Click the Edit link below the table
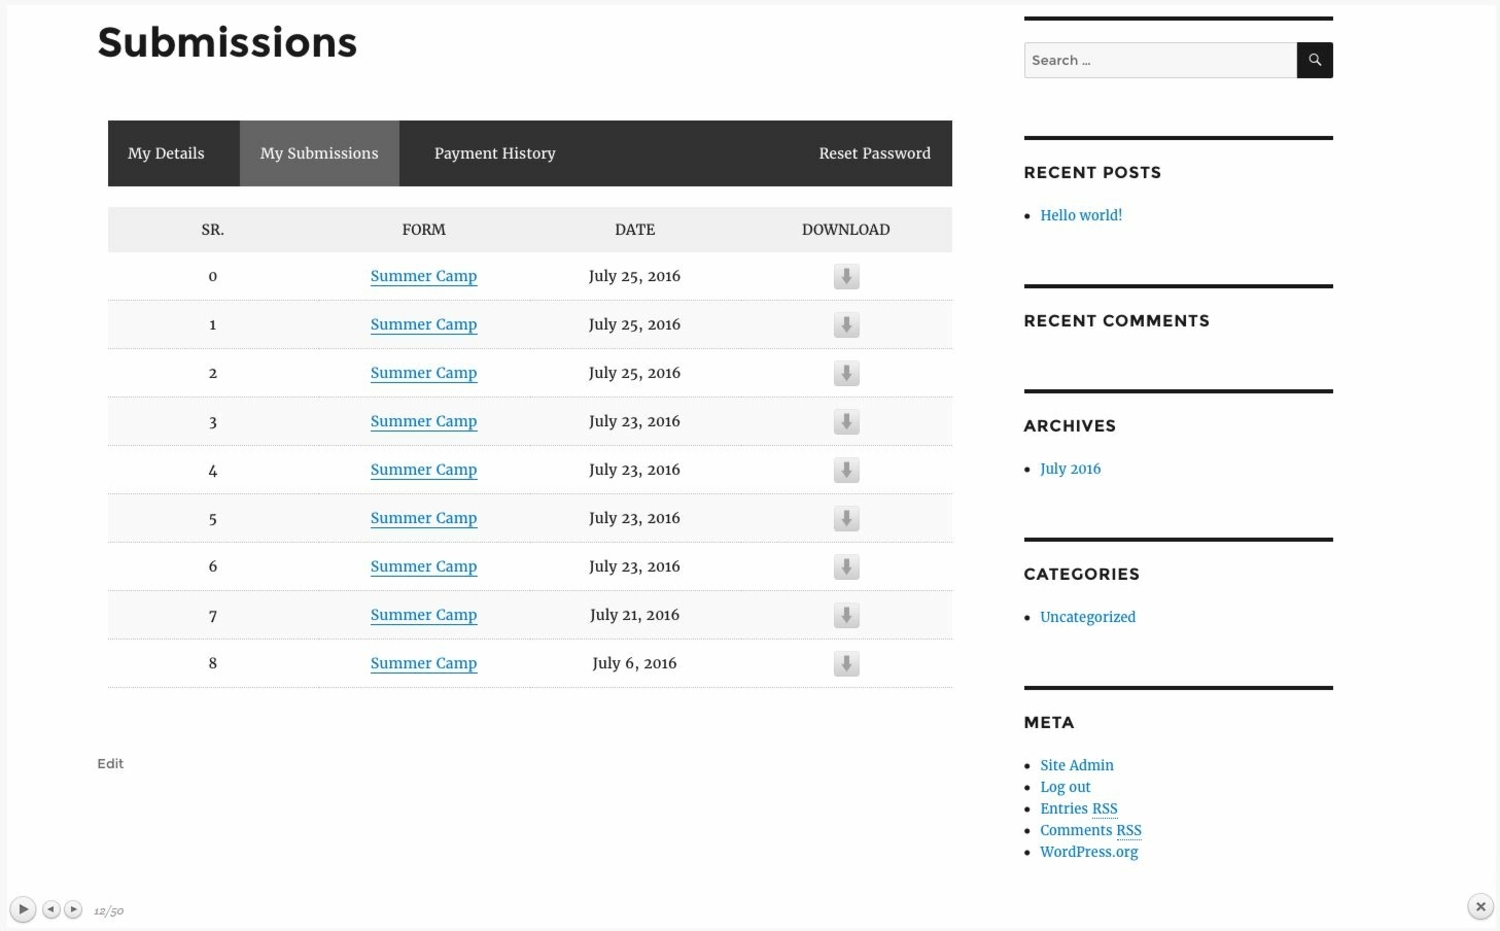Screen dimensions: 1500x931 tap(110, 763)
